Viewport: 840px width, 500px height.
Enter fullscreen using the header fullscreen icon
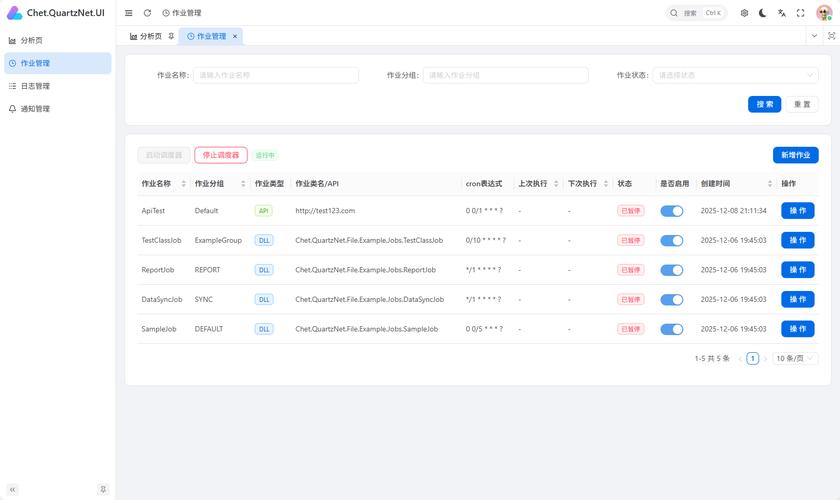800,13
